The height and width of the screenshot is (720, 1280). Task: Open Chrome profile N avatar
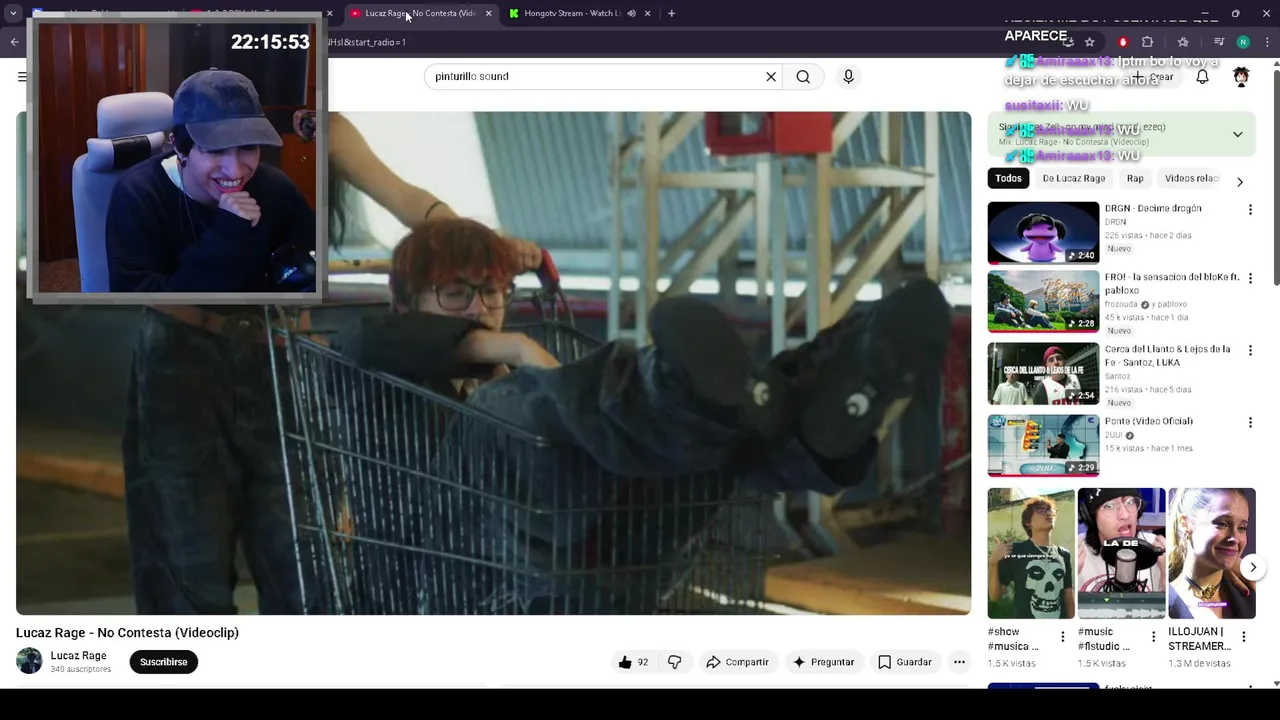pyautogui.click(x=1243, y=42)
